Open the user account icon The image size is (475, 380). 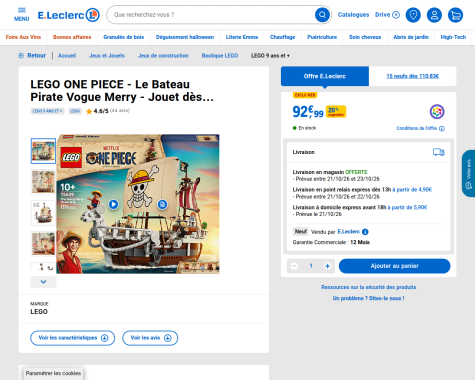pyautogui.click(x=434, y=15)
